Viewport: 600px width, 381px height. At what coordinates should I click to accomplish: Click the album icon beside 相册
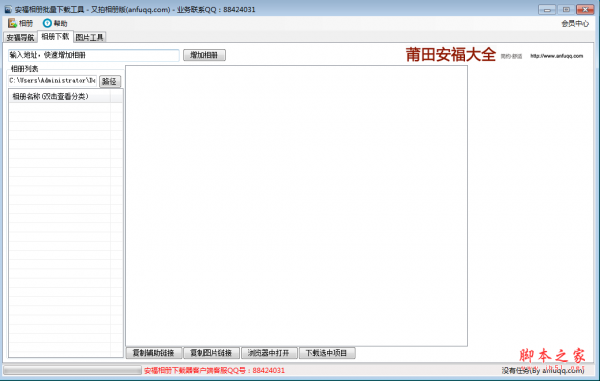pos(12,23)
